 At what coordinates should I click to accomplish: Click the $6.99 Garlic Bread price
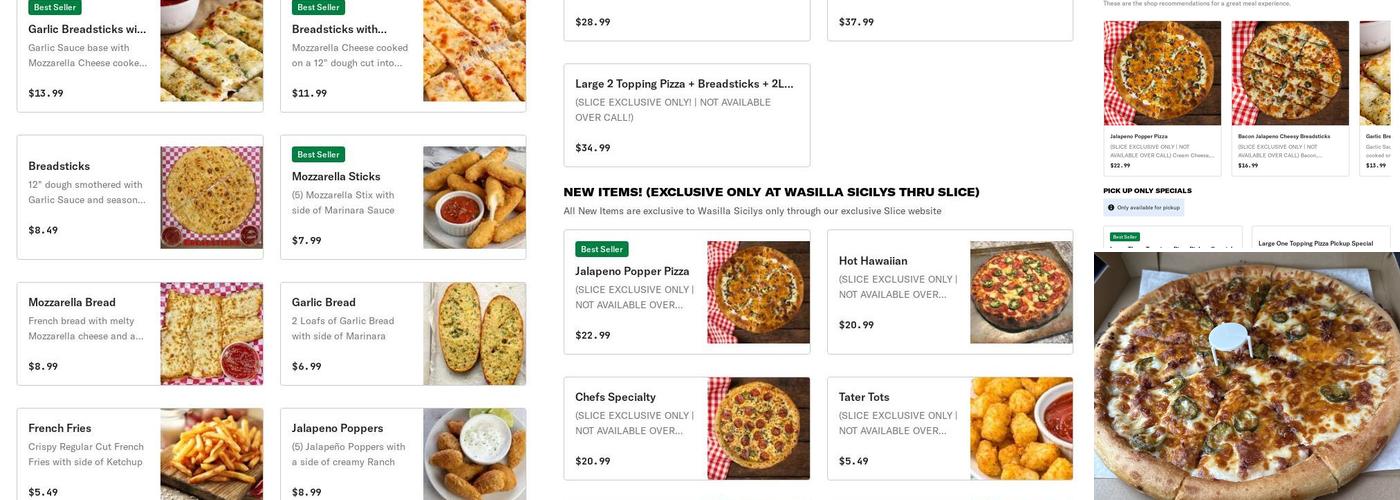(306, 366)
